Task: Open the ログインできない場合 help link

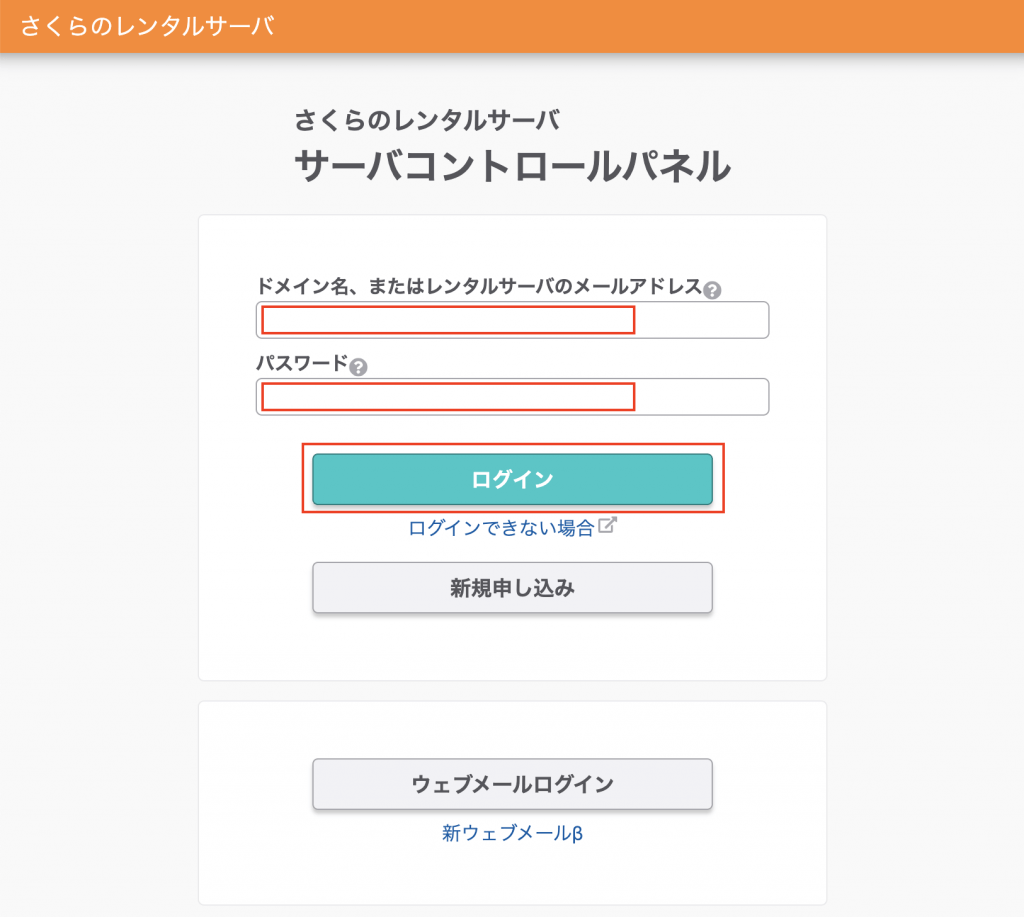Action: (502, 528)
